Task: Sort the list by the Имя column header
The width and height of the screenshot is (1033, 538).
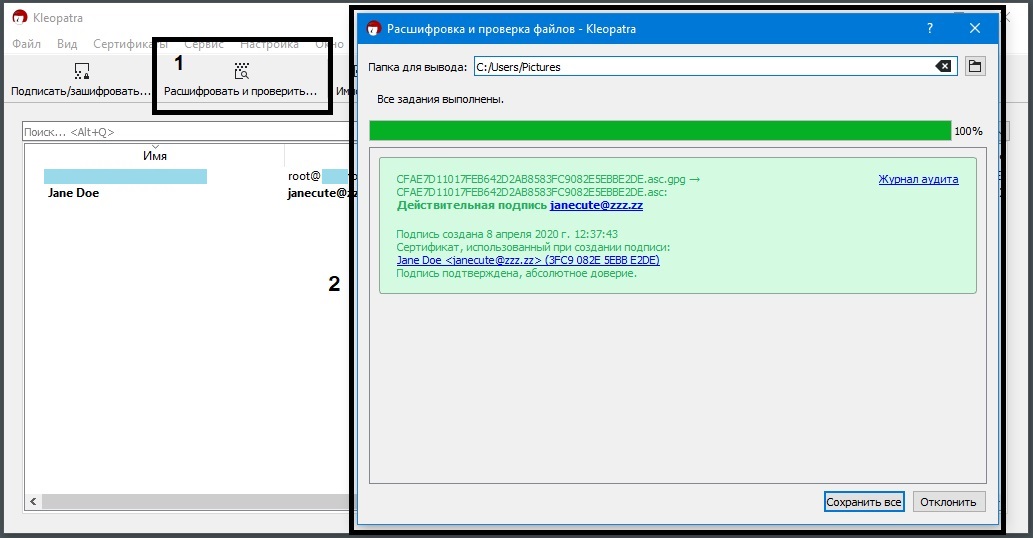Action: tap(155, 156)
